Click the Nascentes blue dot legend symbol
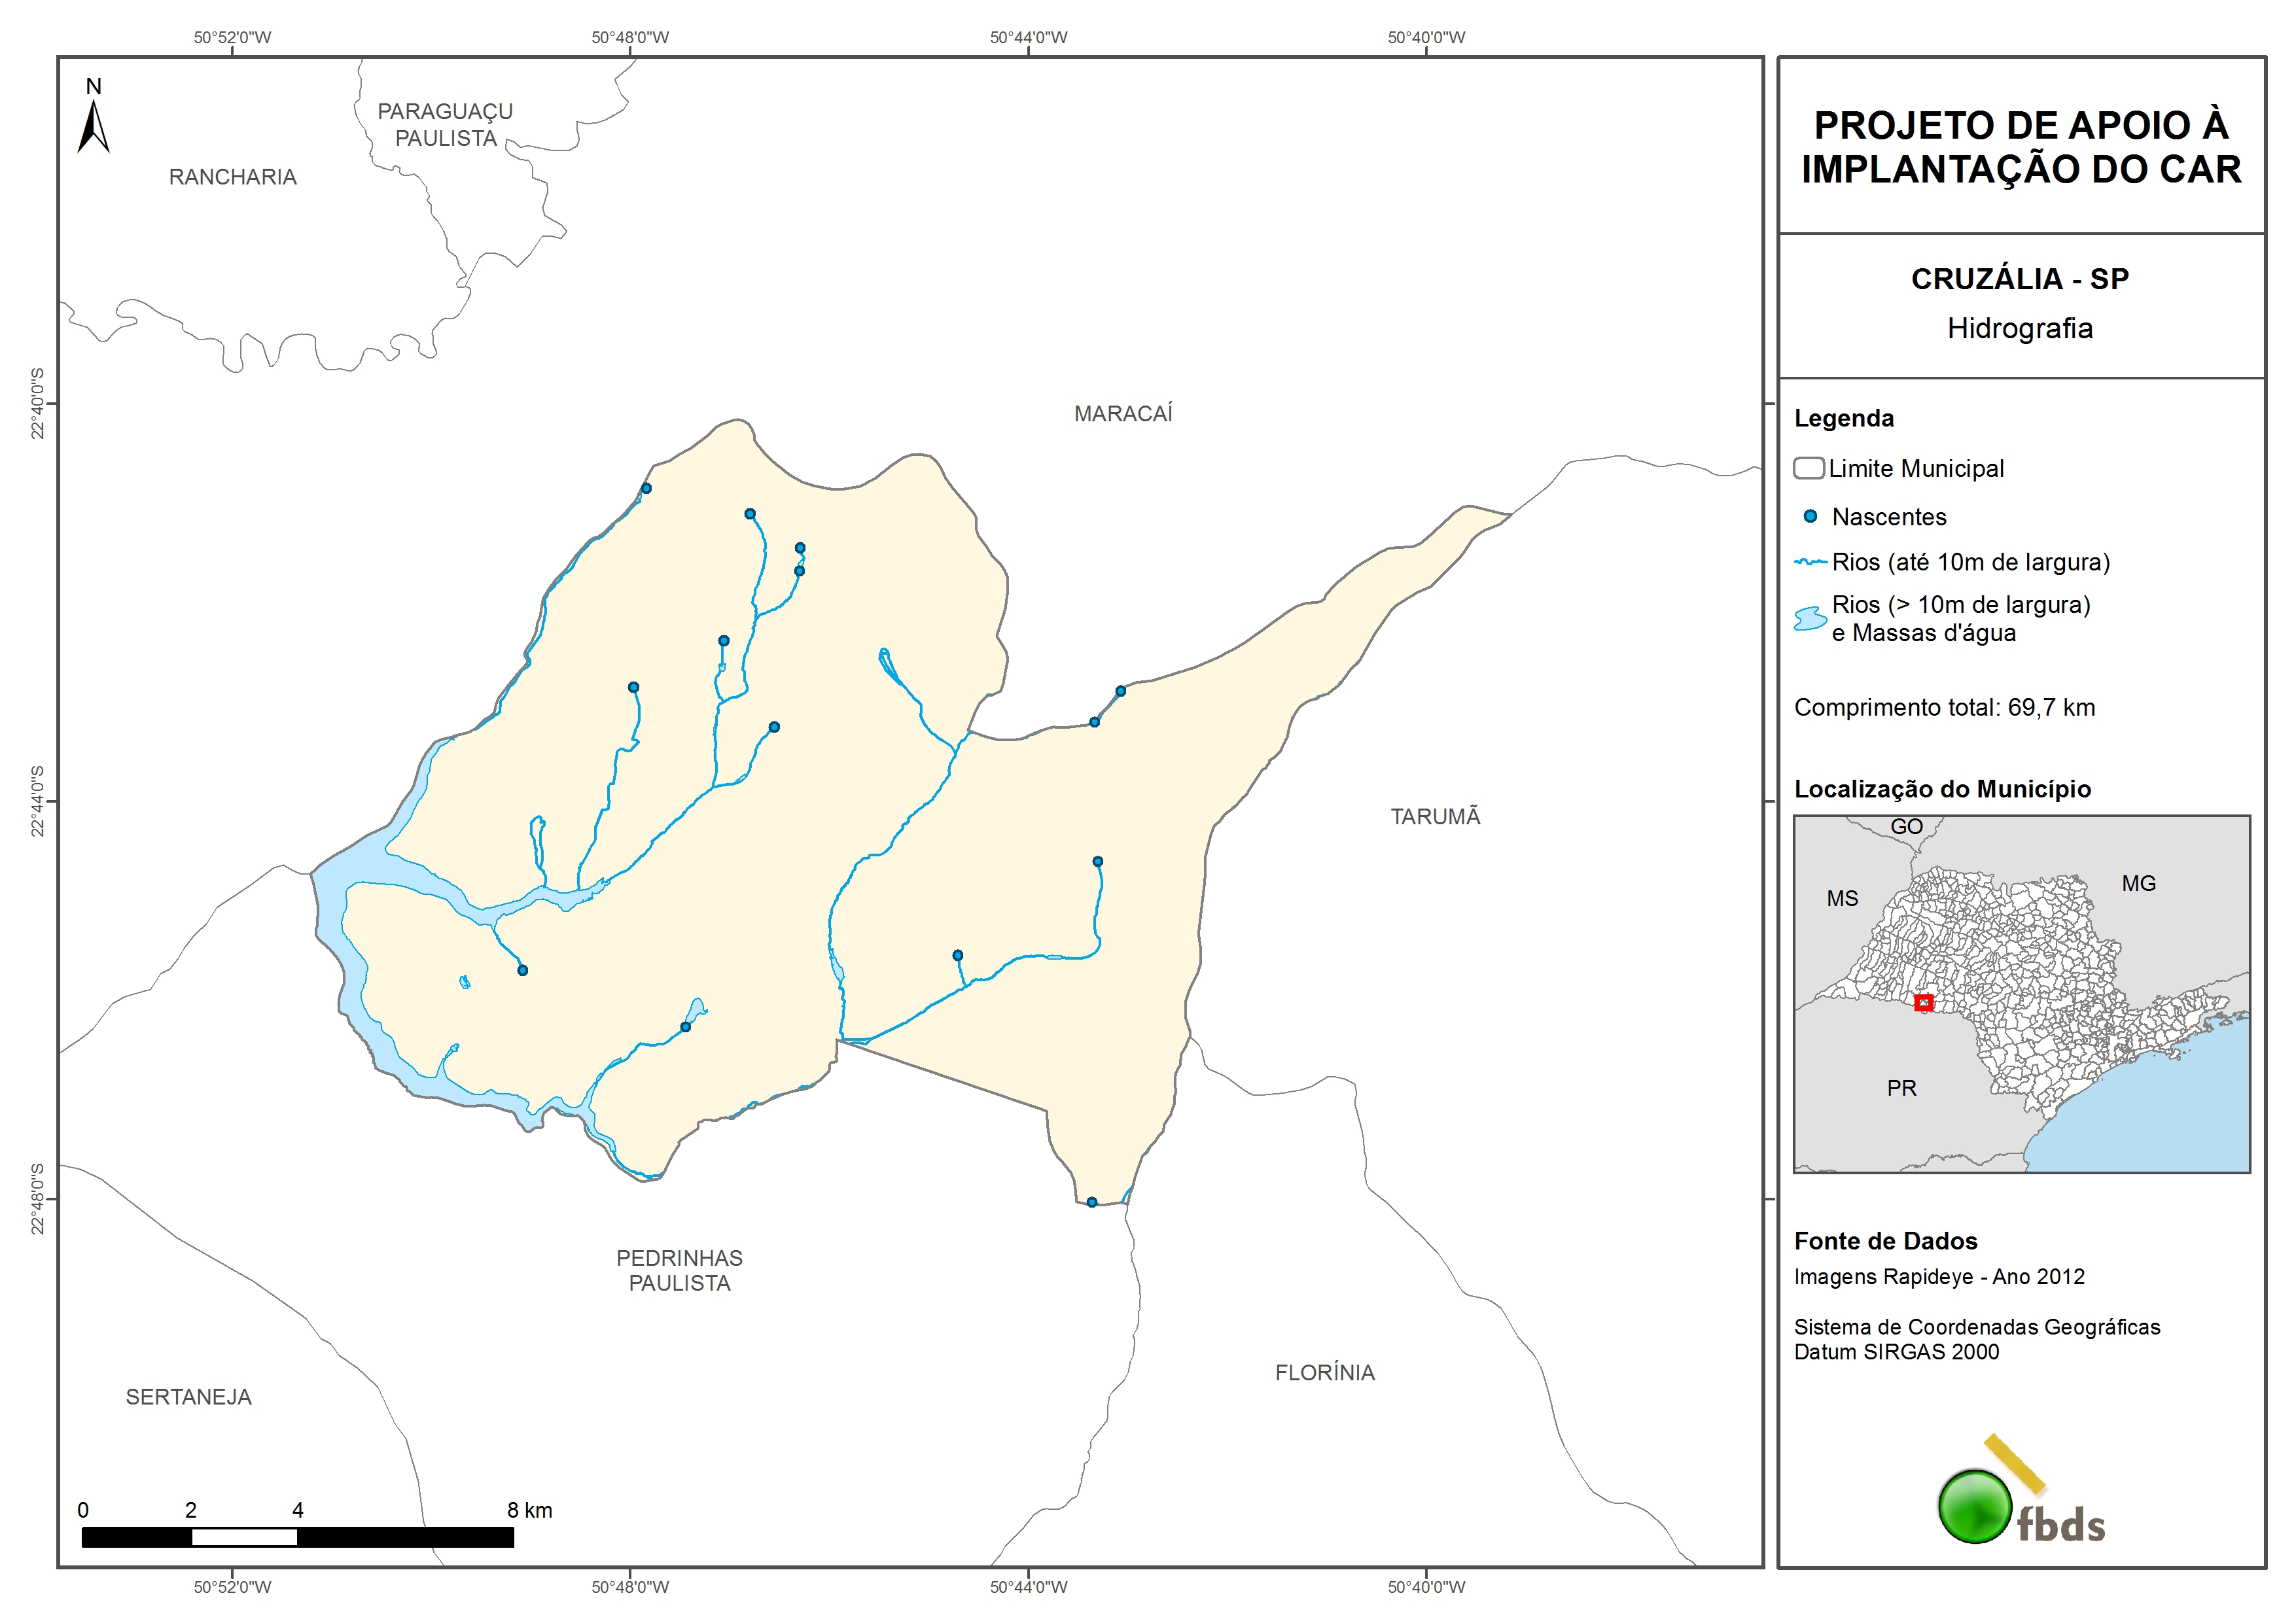 click(x=1810, y=517)
